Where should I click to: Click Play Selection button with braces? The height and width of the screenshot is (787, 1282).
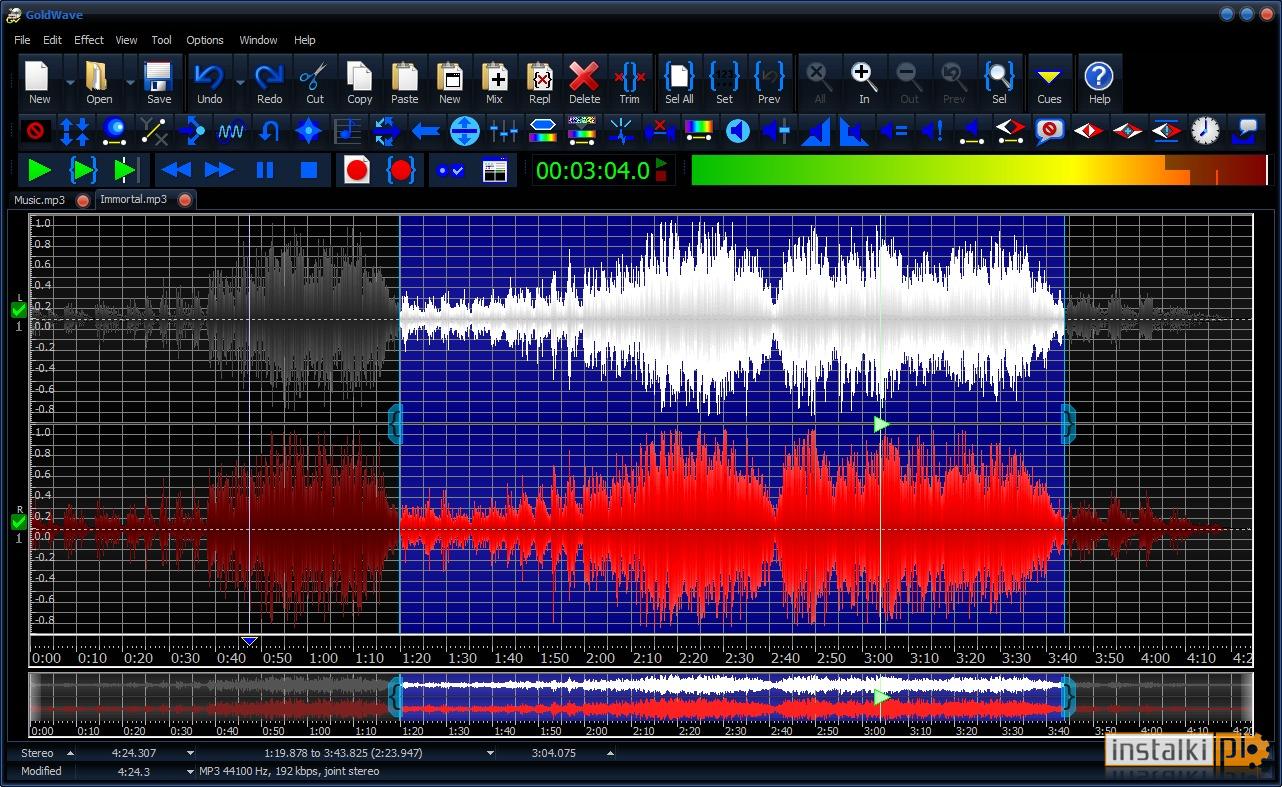83,170
